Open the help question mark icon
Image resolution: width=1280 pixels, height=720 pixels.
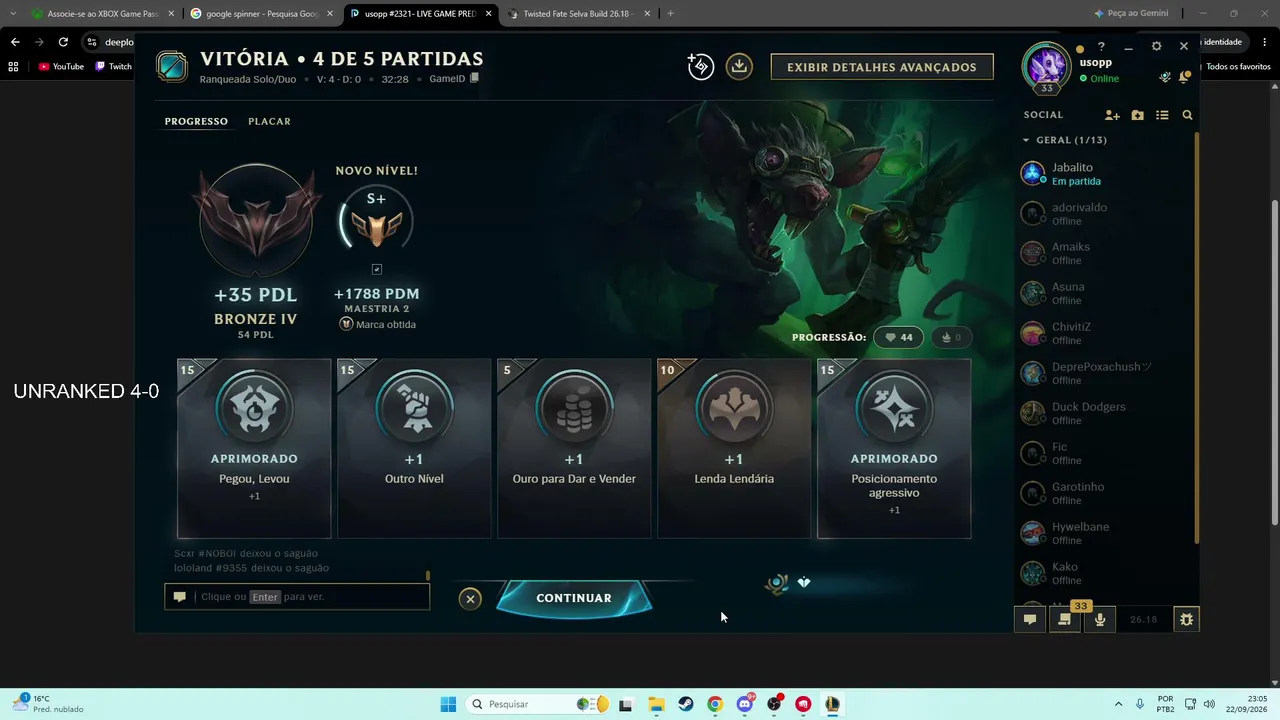click(1101, 47)
